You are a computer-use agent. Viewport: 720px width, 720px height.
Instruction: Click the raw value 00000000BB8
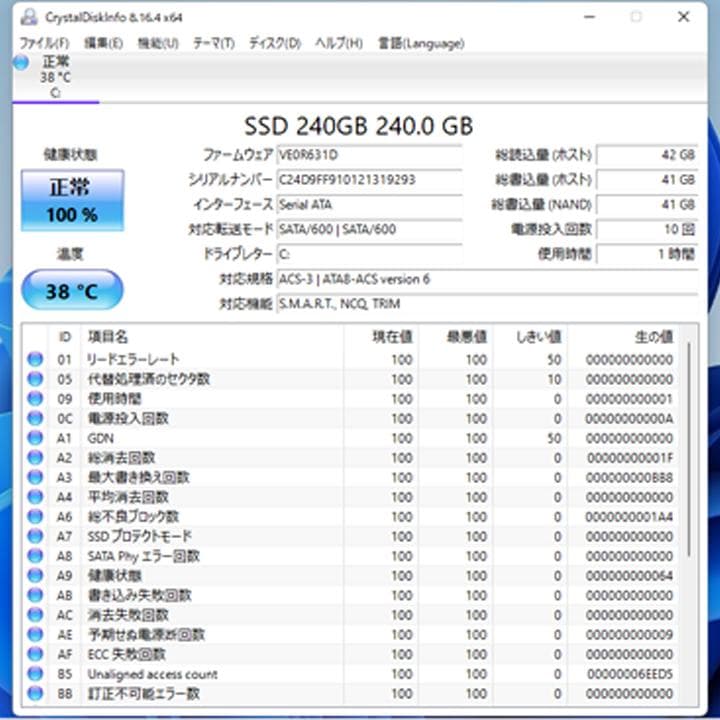click(x=629, y=477)
